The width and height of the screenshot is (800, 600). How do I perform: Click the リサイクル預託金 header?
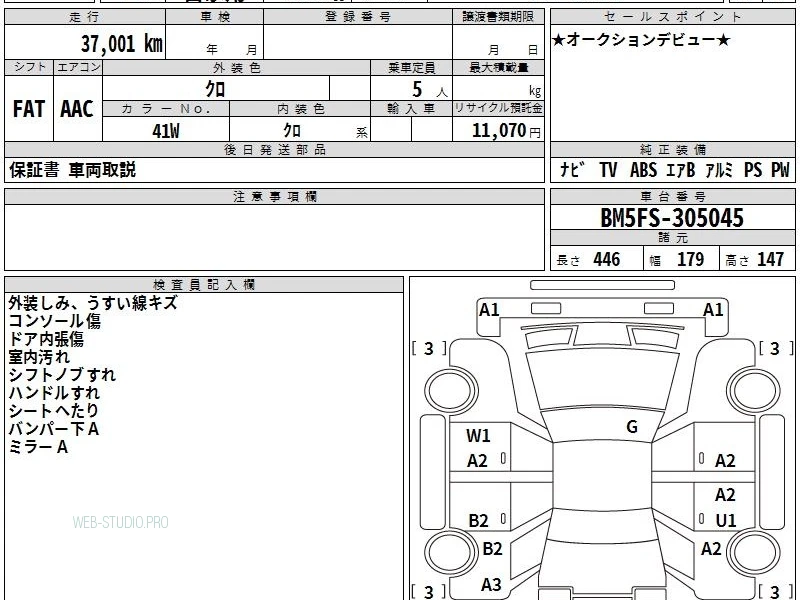pos(498,108)
